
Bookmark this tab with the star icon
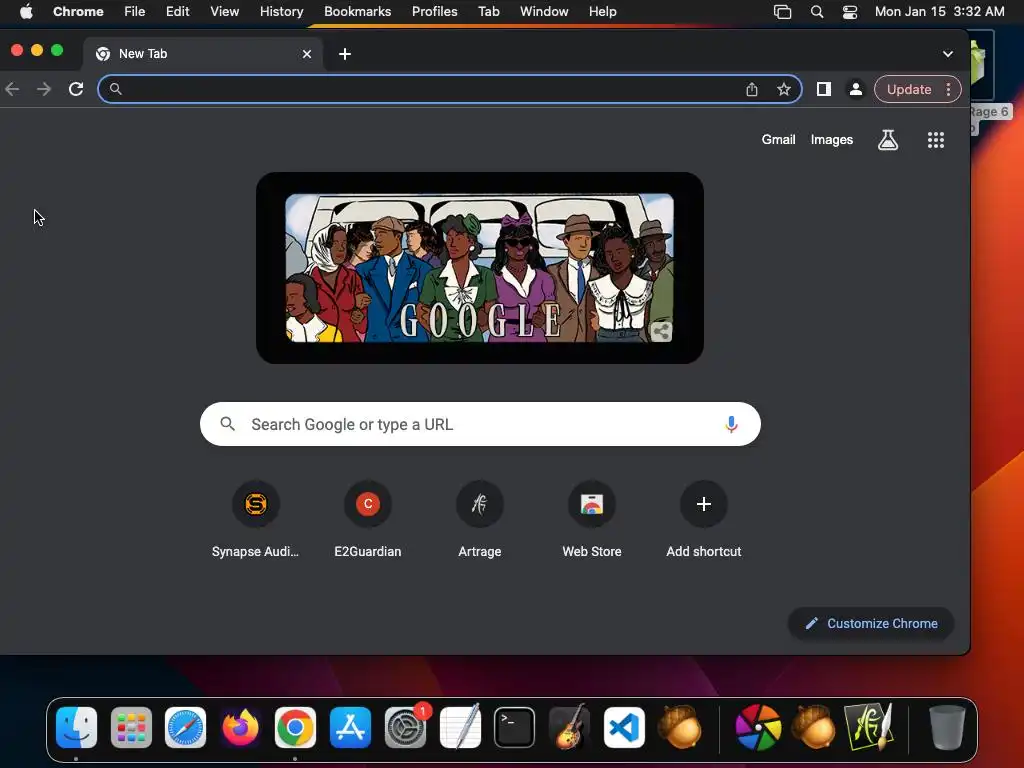point(784,89)
